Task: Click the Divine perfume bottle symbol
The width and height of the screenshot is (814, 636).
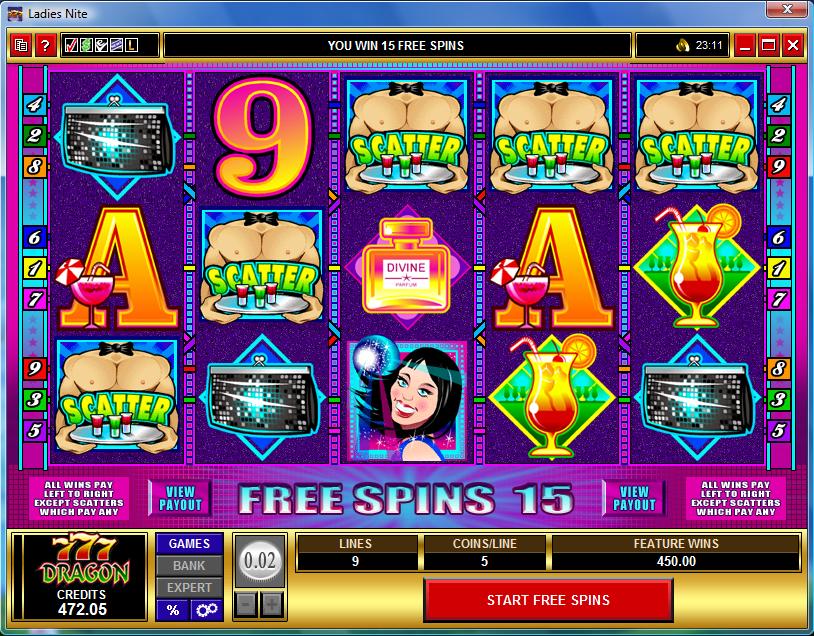Action: (407, 267)
